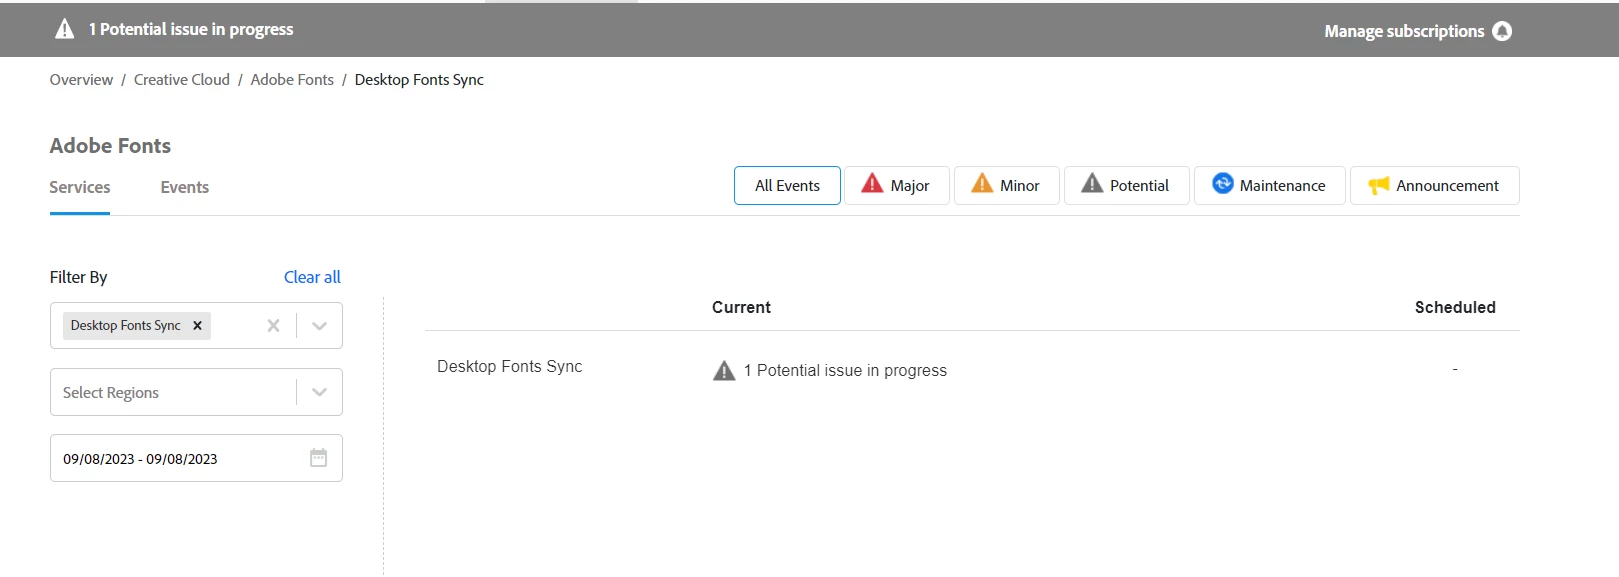Open 1 Potential issue in progress row link
This screenshot has width=1619, height=577.
(x=845, y=371)
